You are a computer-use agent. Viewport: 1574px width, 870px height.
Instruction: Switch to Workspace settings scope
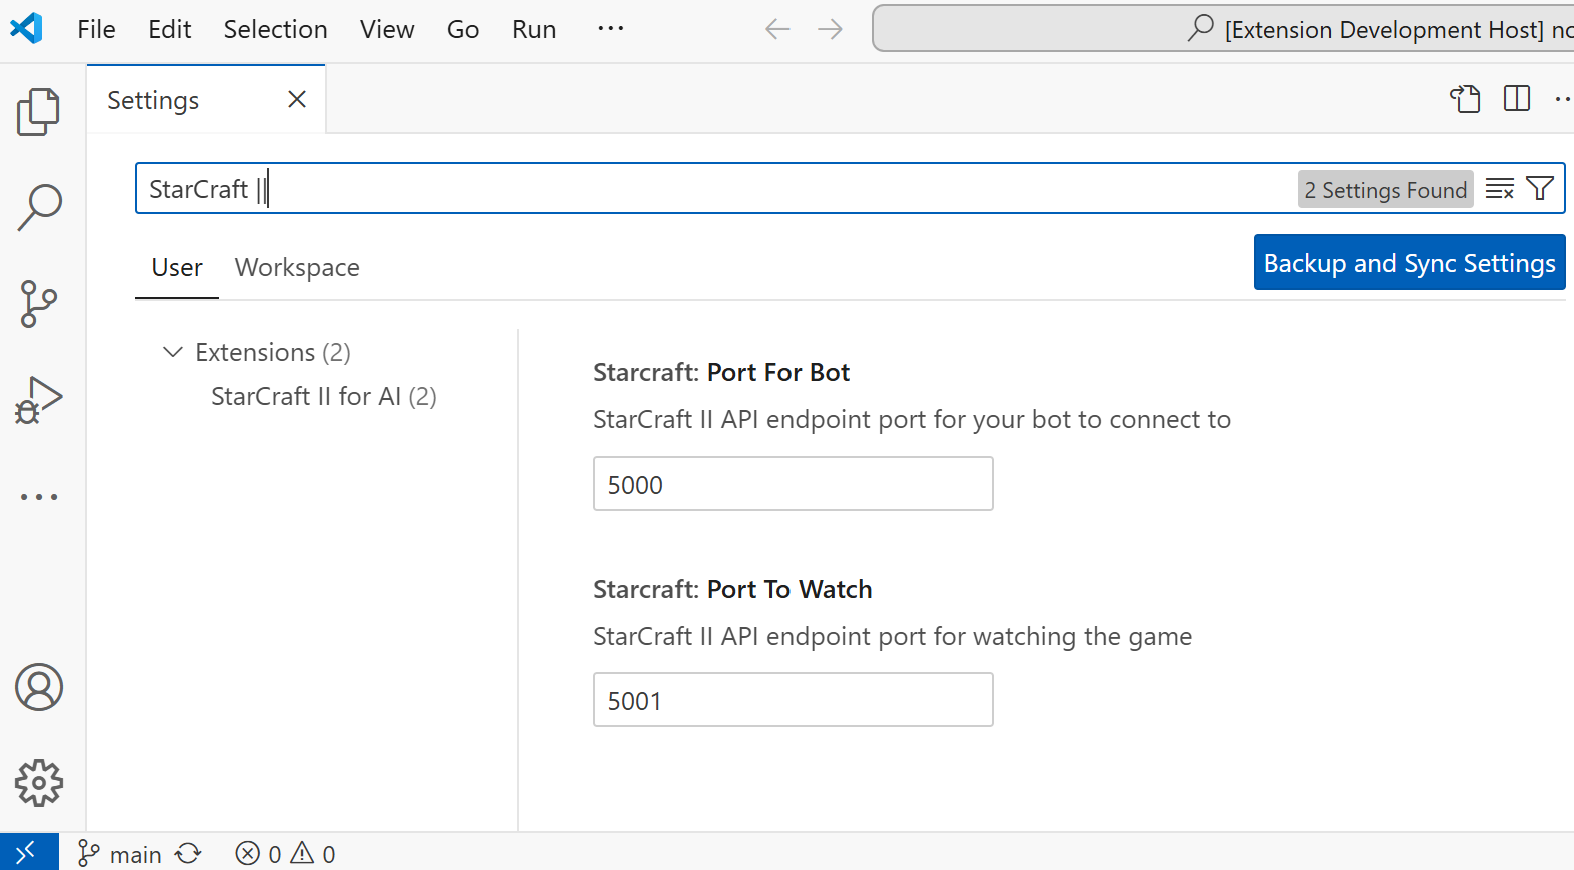tap(297, 268)
